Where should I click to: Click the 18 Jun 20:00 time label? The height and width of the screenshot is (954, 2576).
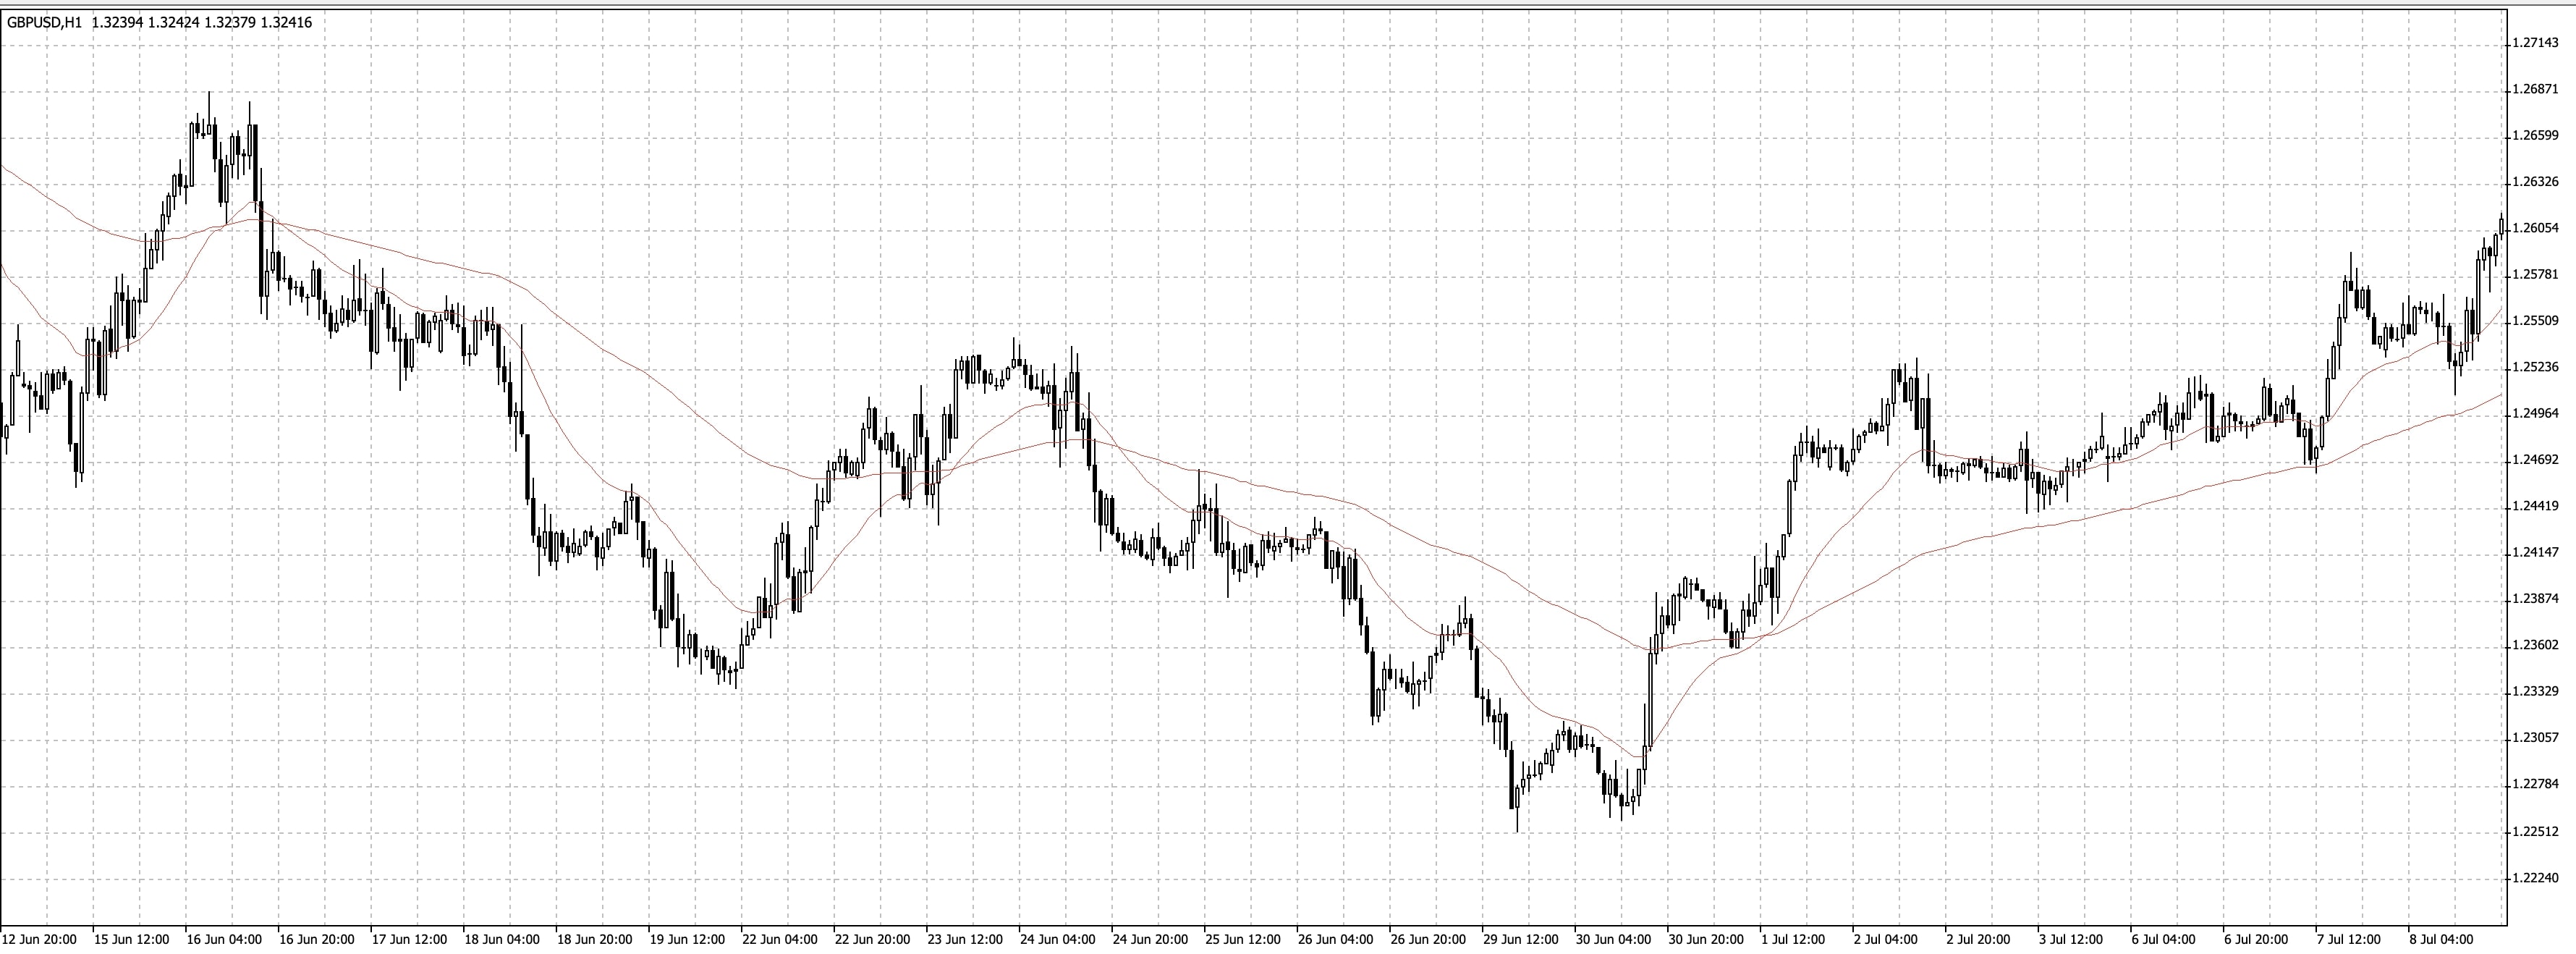(x=594, y=940)
